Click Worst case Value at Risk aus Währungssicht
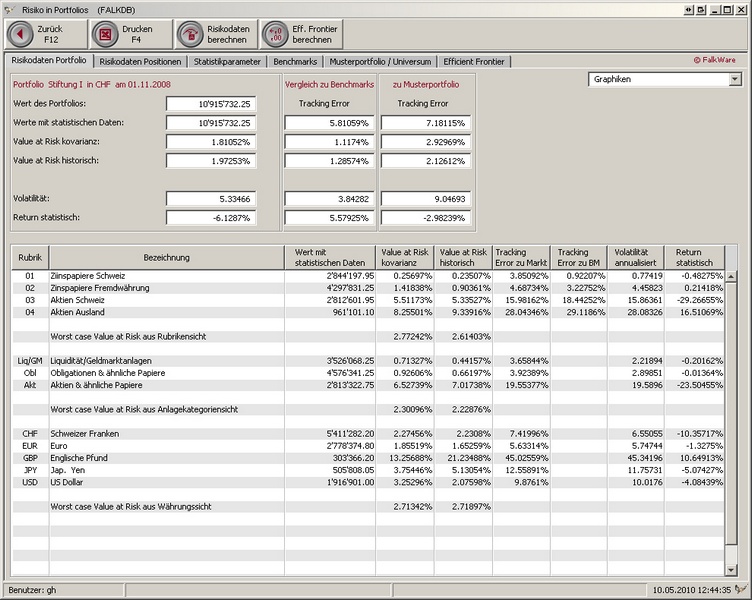The width and height of the screenshot is (752, 600). pos(130,506)
